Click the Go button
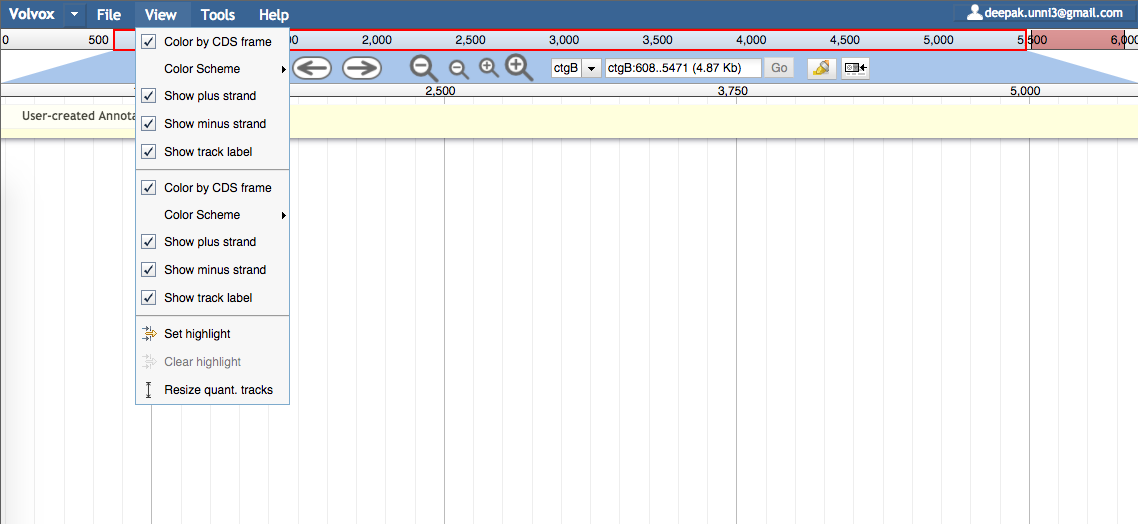 point(779,68)
